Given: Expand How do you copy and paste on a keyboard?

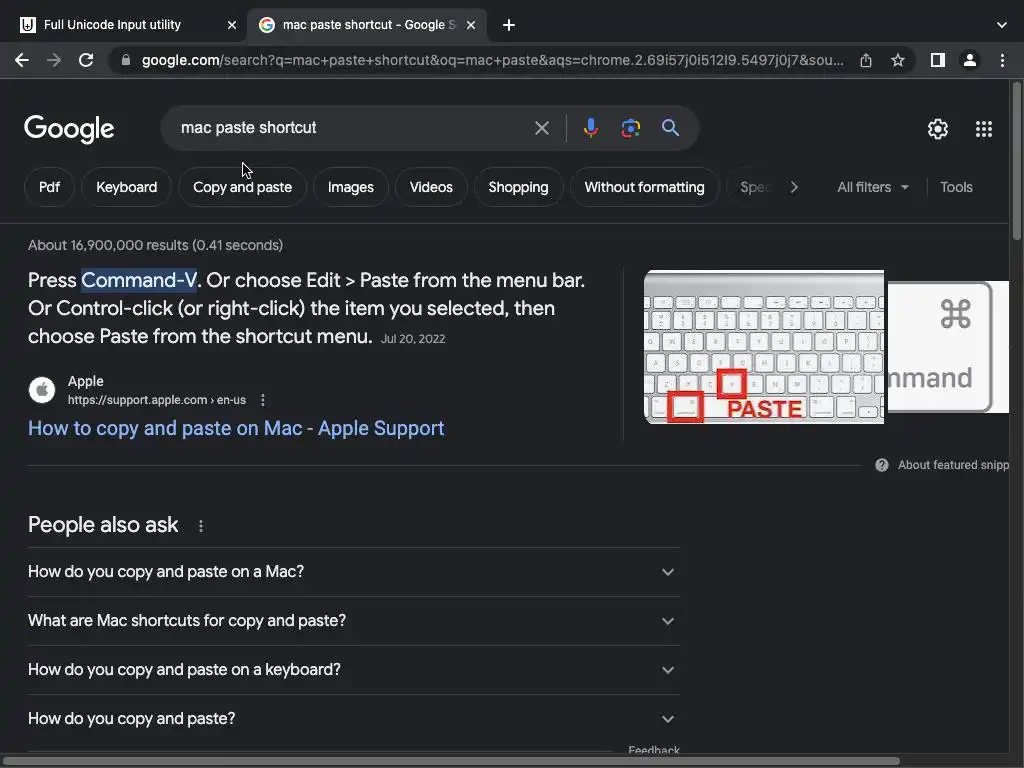Looking at the screenshot, I should [x=353, y=670].
